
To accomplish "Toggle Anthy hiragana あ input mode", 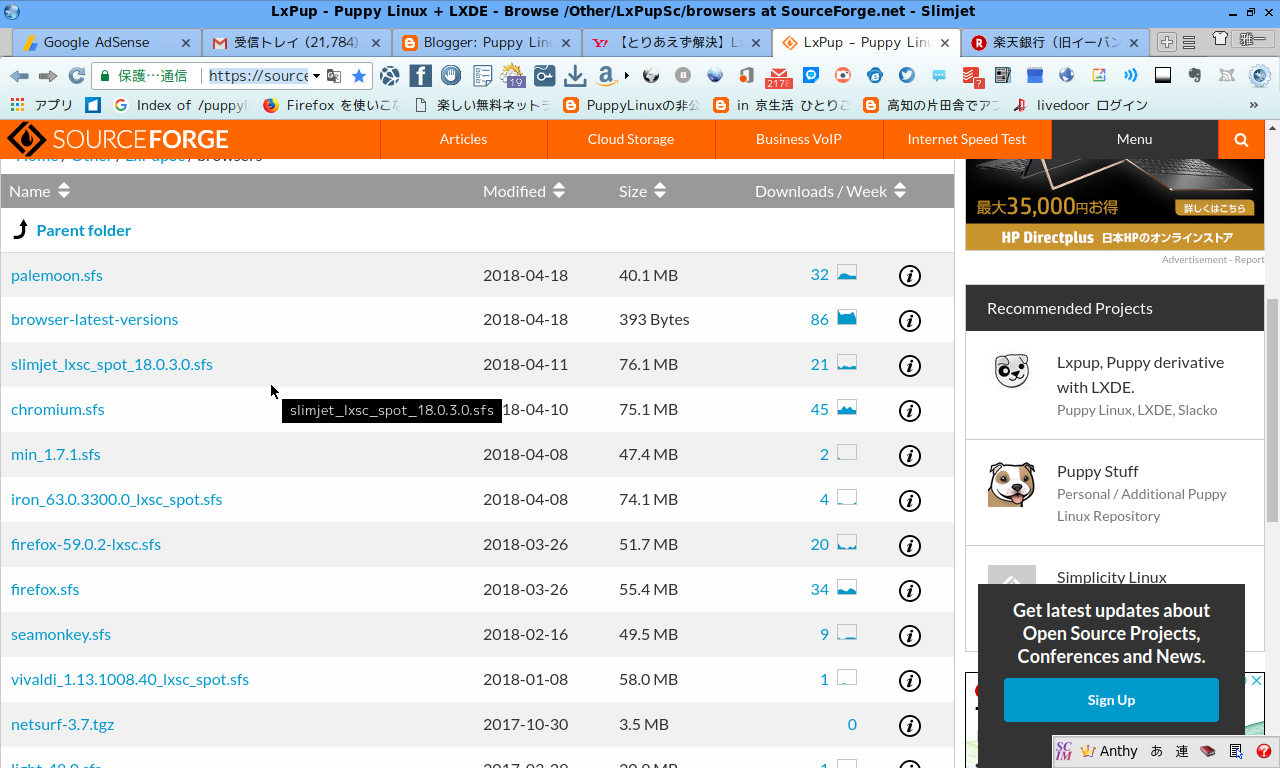I will 1155,750.
